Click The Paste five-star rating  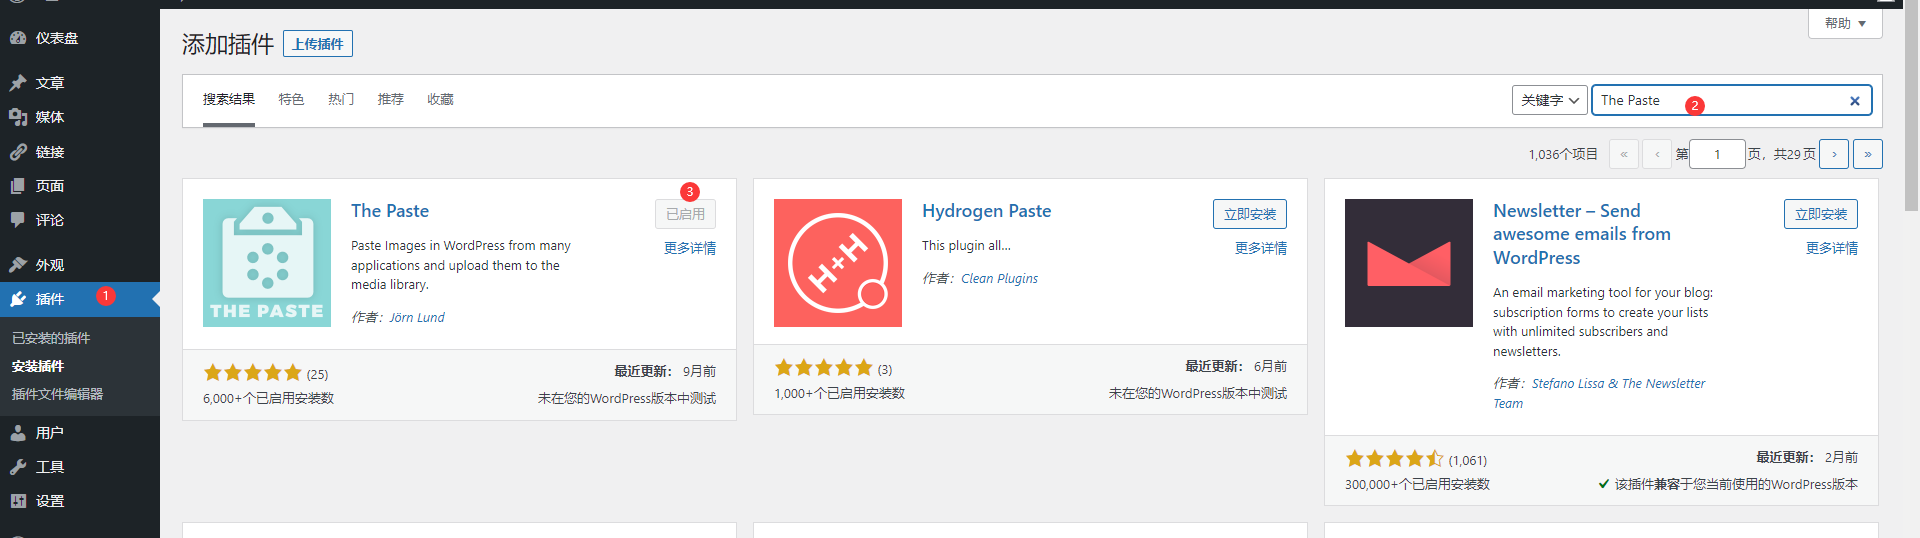(253, 373)
